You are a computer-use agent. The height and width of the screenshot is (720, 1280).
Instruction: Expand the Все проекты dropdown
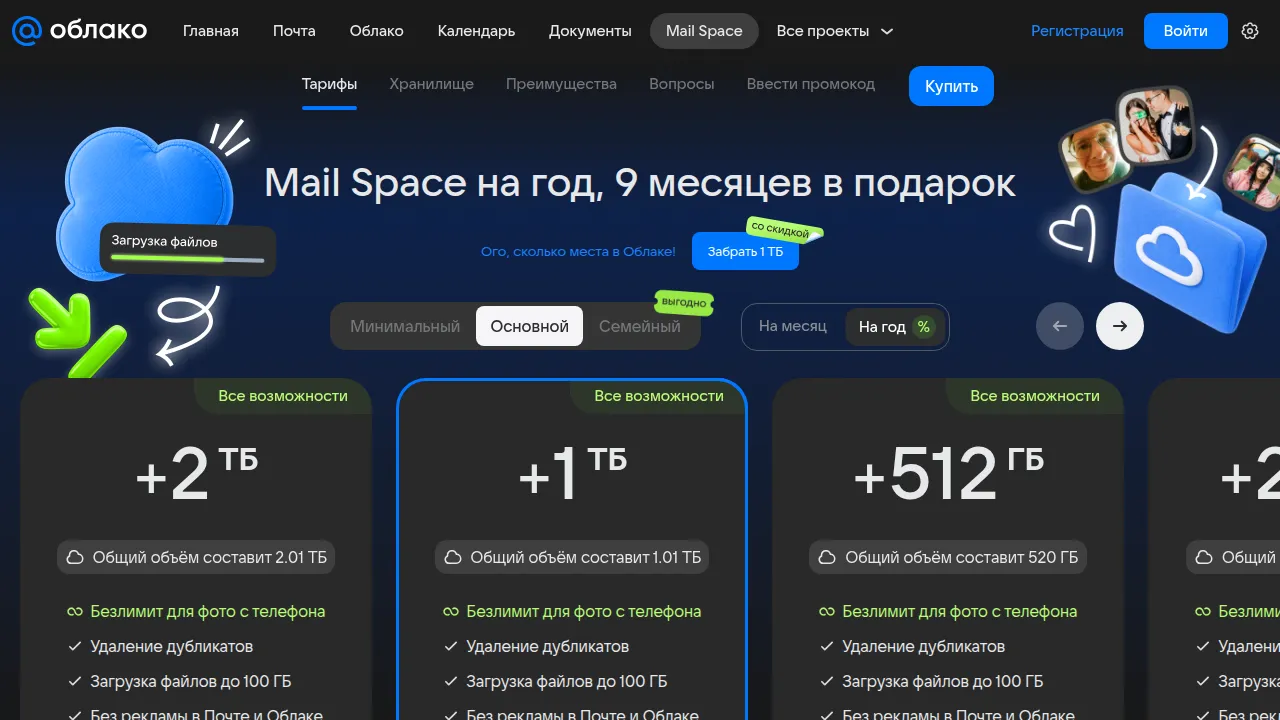coord(835,31)
